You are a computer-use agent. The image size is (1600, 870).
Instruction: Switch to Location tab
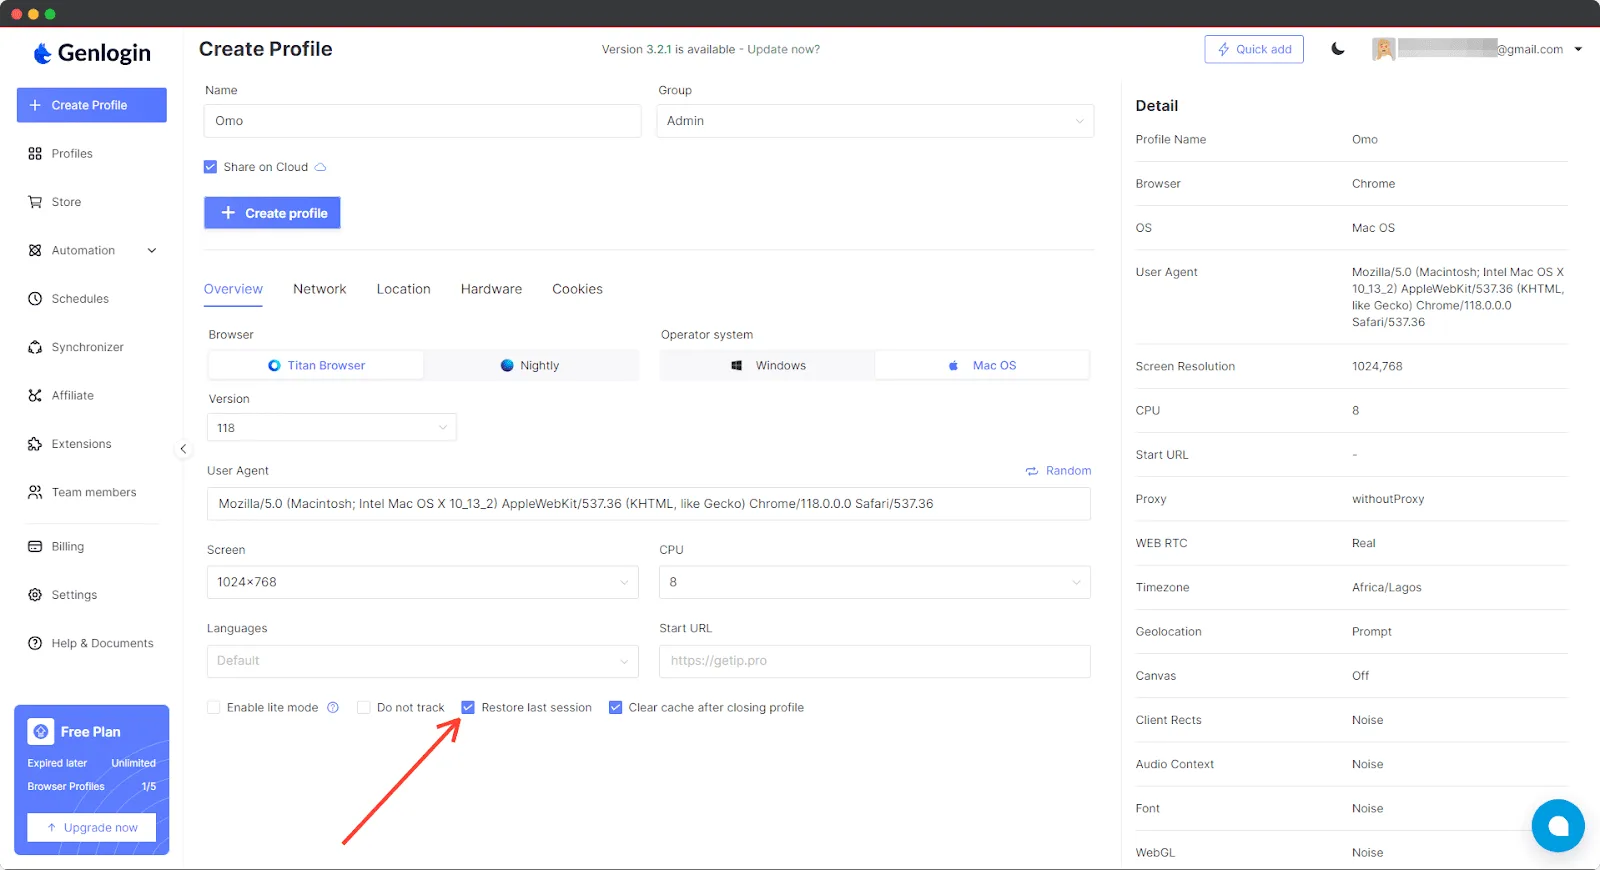404,289
